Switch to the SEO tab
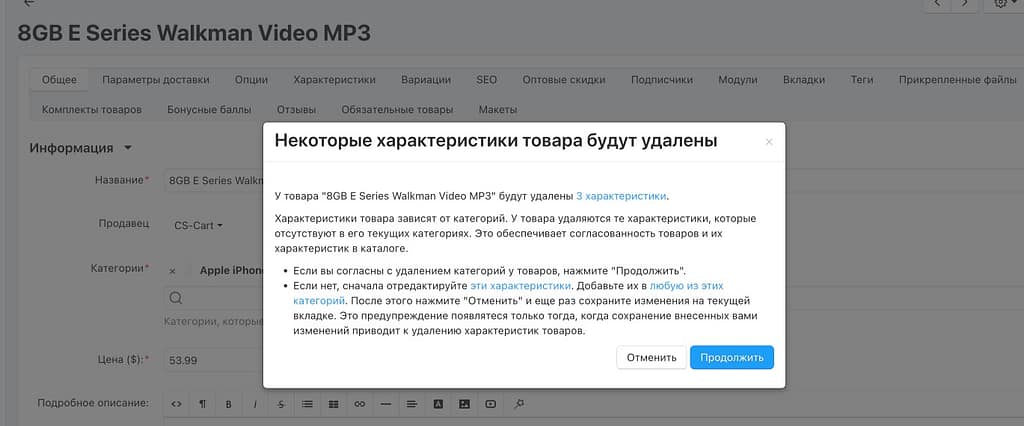 click(487, 80)
